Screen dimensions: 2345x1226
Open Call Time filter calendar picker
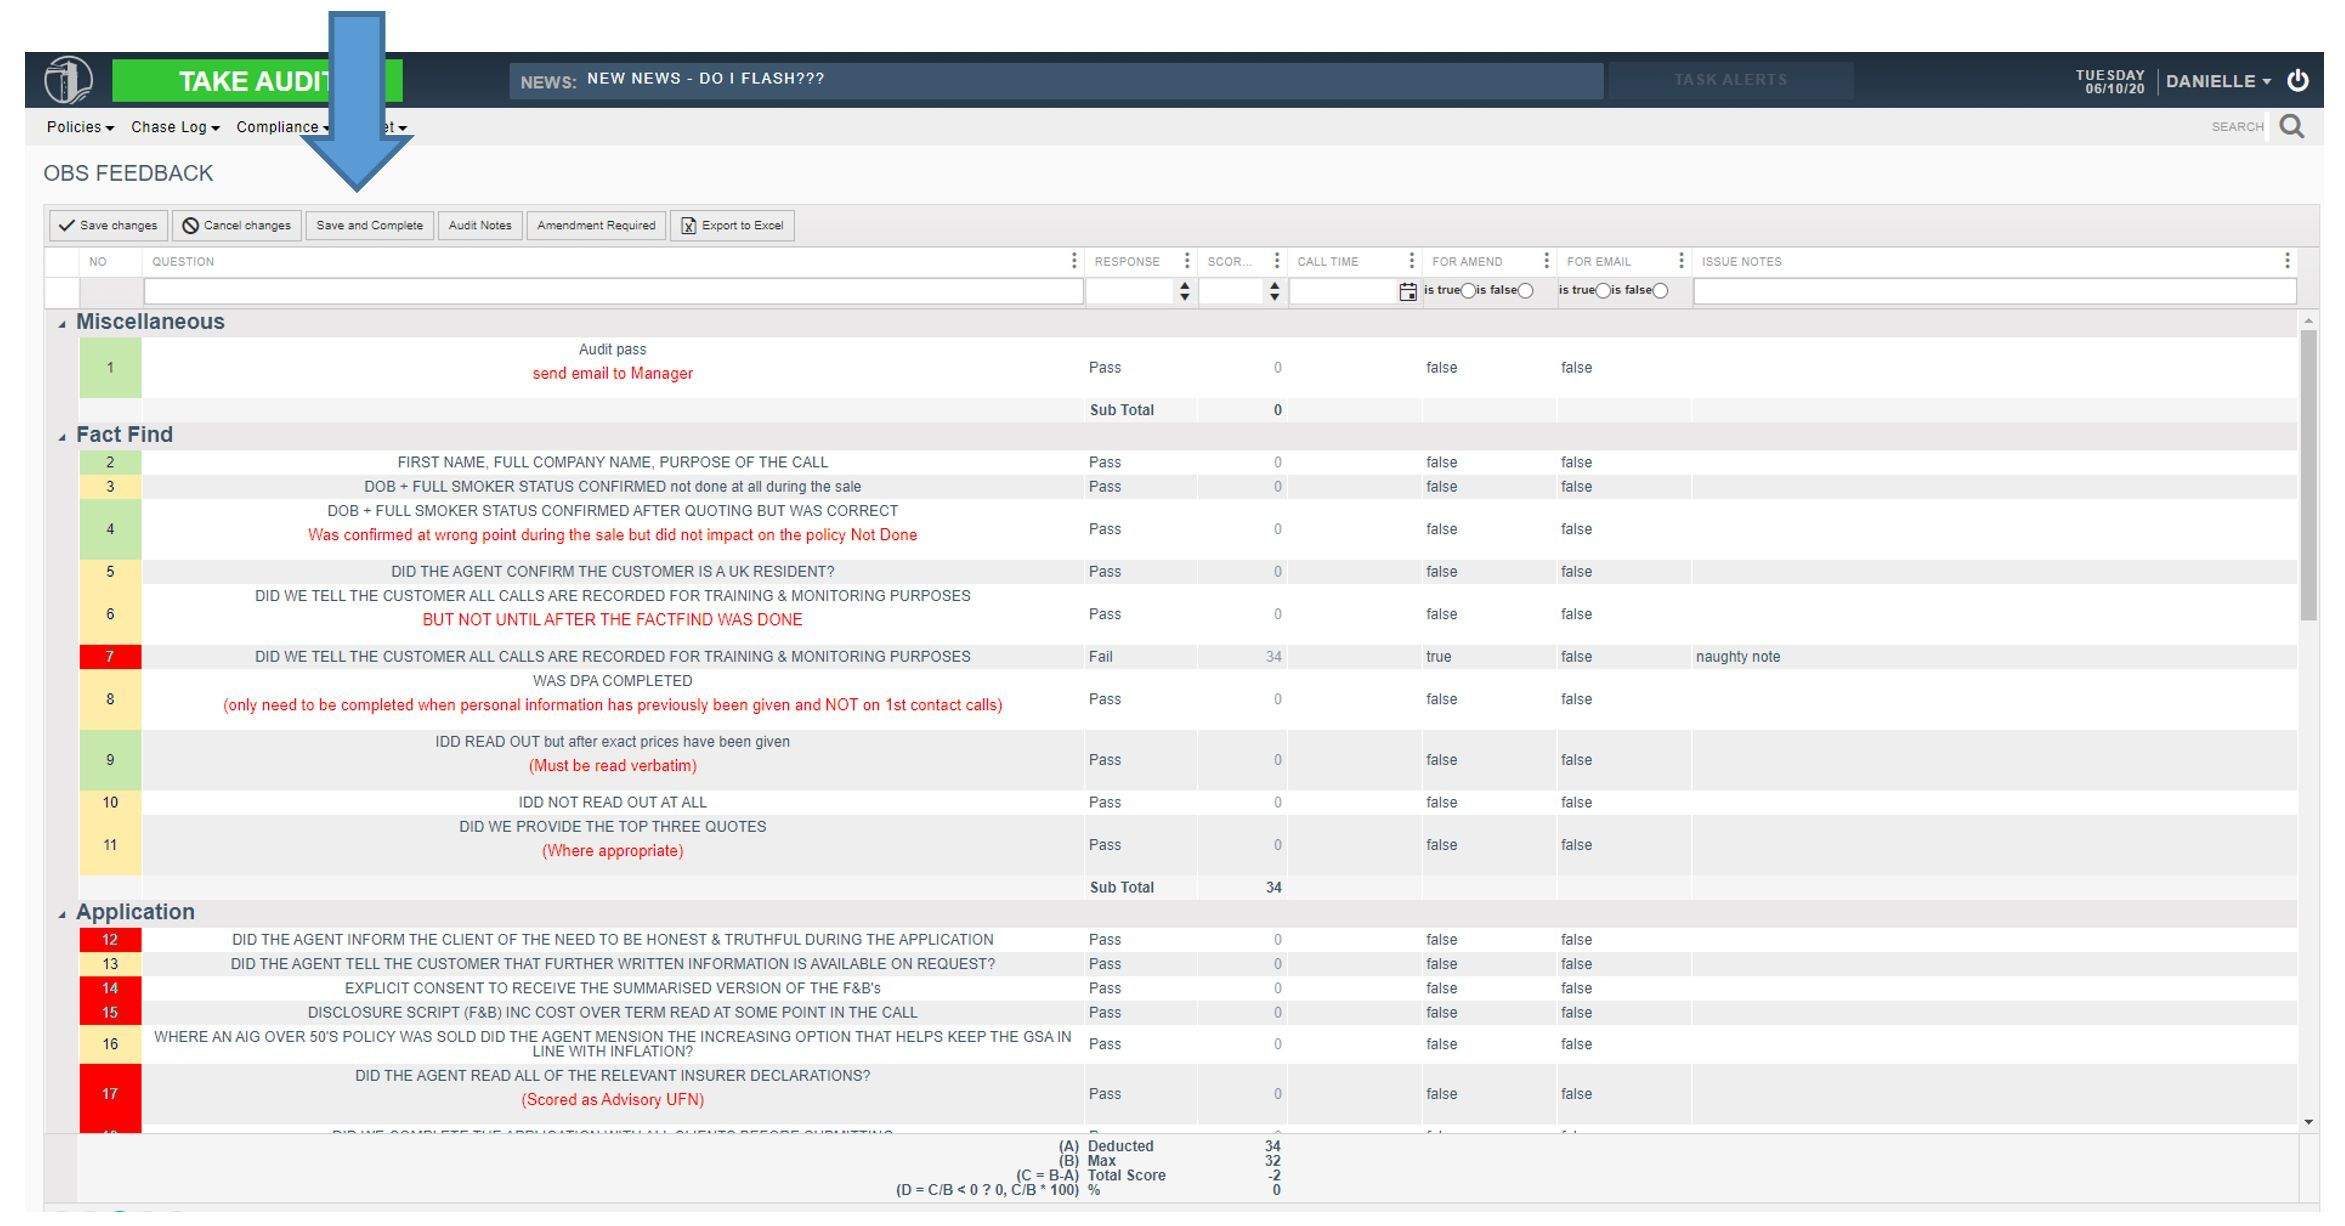coord(1407,292)
